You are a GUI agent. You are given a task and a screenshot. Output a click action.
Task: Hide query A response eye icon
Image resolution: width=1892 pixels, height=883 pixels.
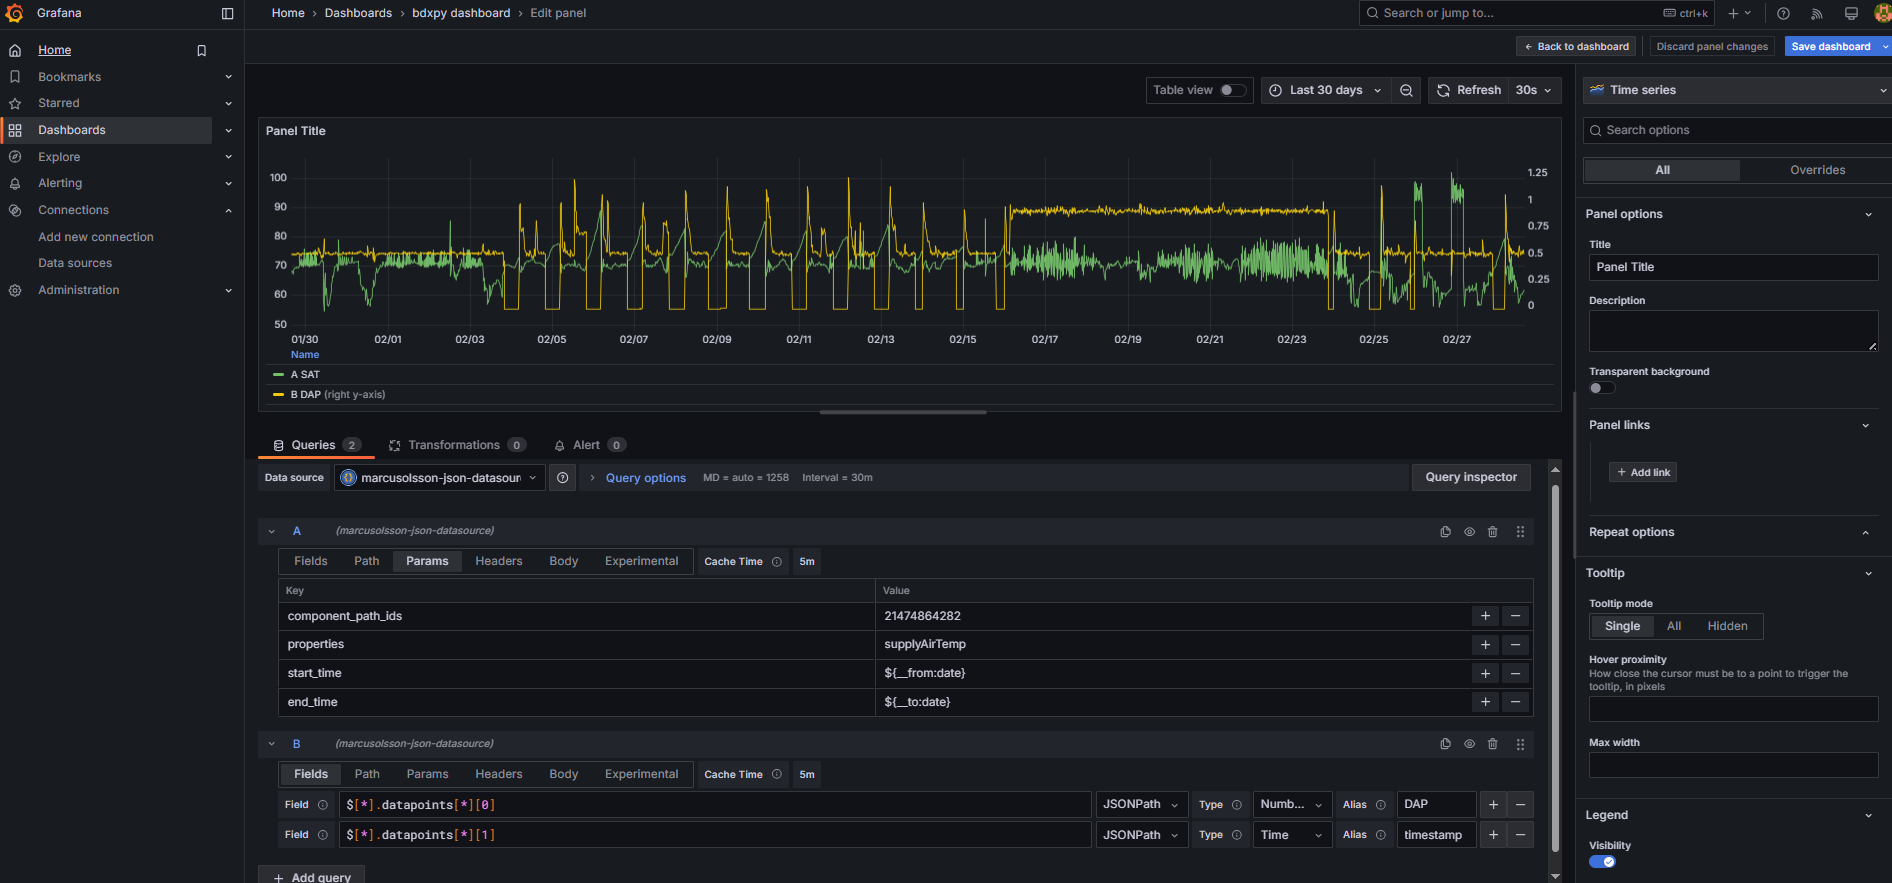pyautogui.click(x=1469, y=532)
